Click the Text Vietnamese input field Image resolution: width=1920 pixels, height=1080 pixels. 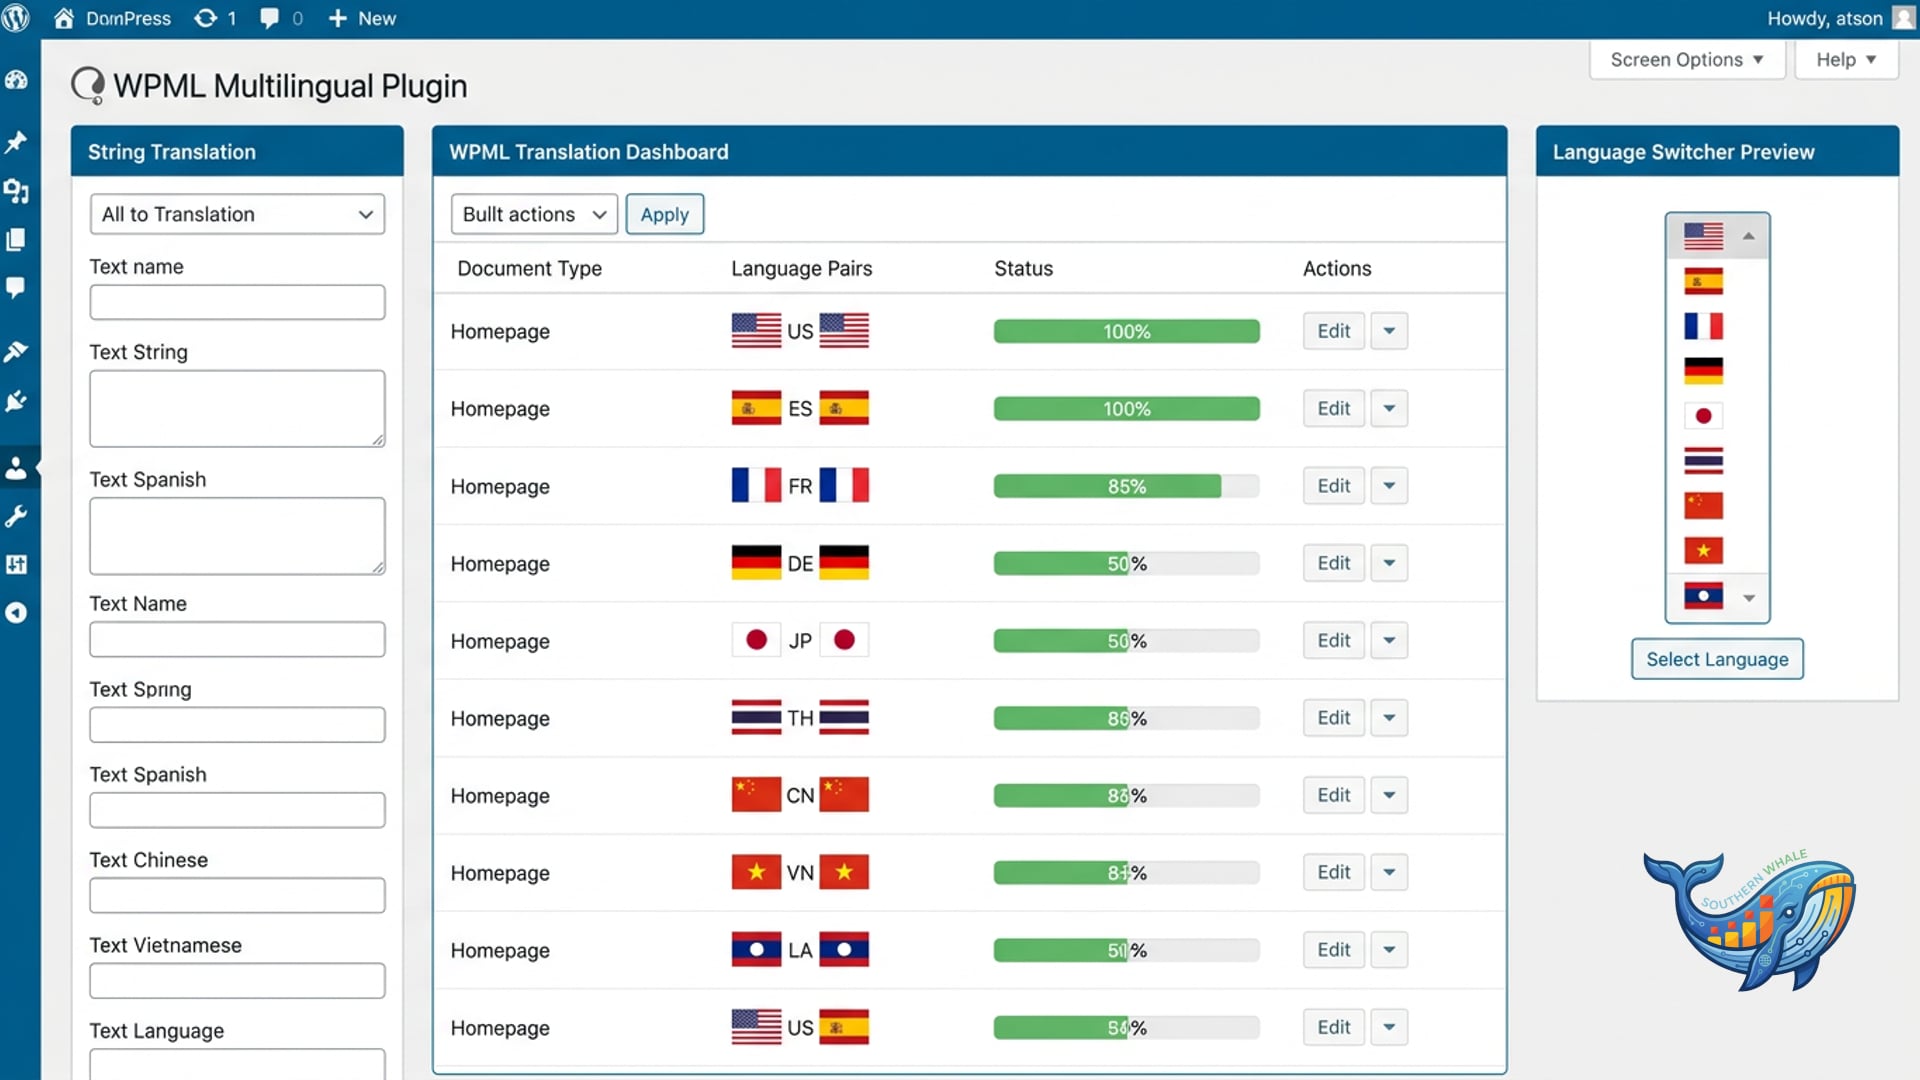coord(237,980)
